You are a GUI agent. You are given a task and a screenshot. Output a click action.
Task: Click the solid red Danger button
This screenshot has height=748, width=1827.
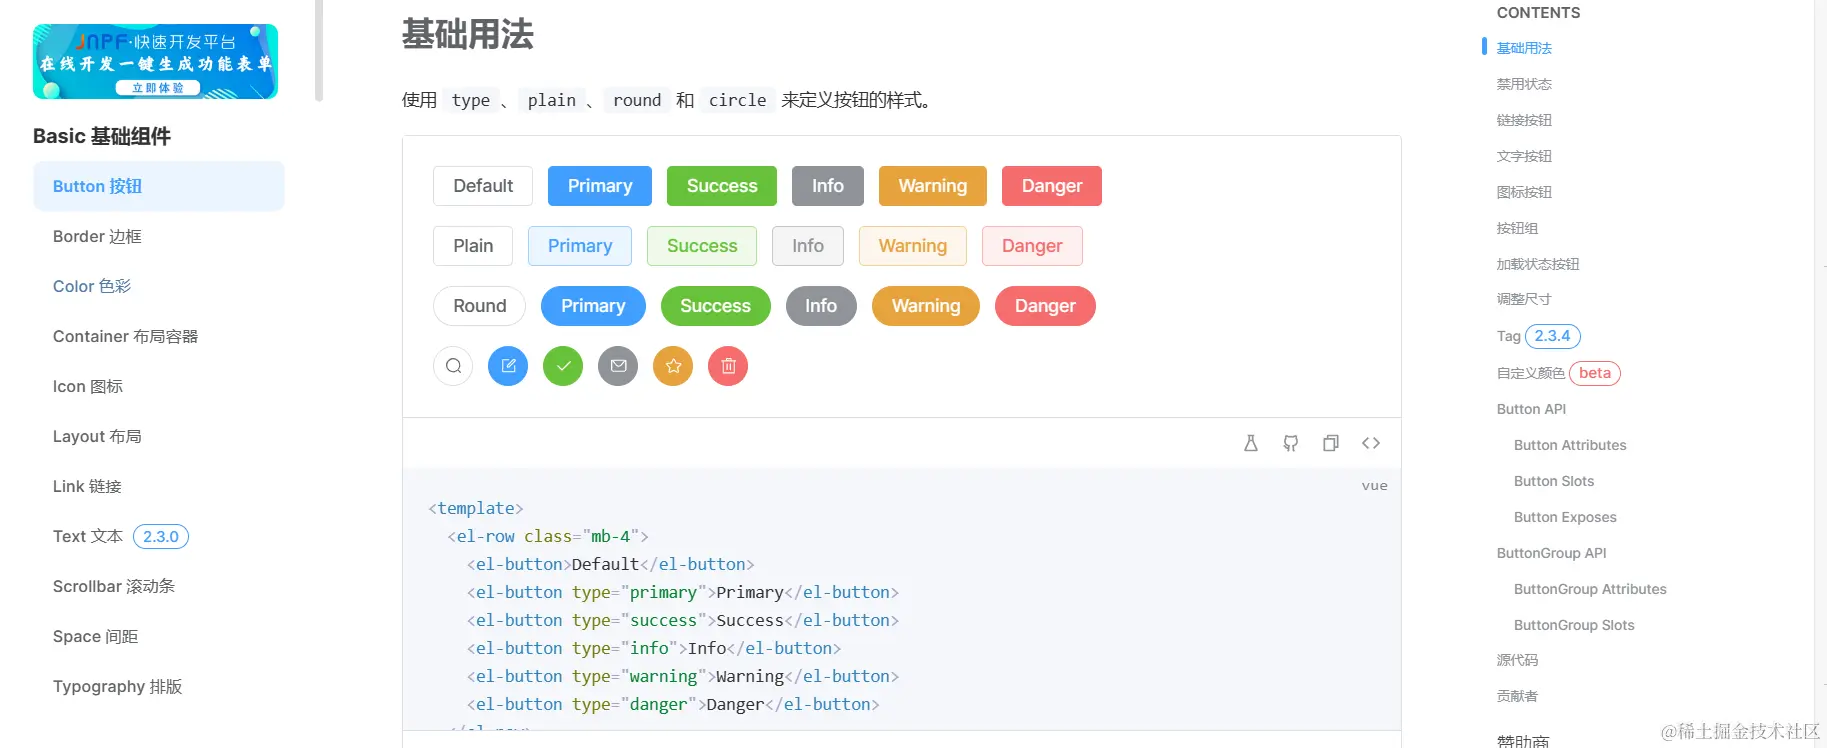point(1052,186)
